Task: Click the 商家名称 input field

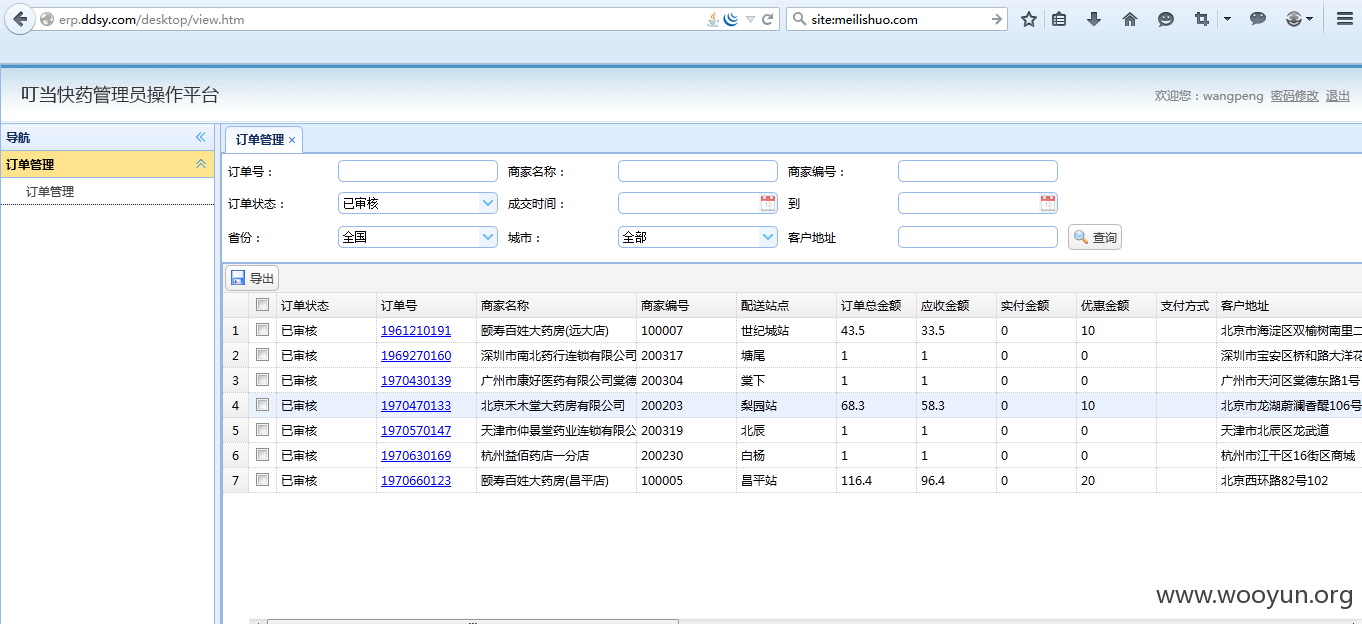Action: point(697,171)
